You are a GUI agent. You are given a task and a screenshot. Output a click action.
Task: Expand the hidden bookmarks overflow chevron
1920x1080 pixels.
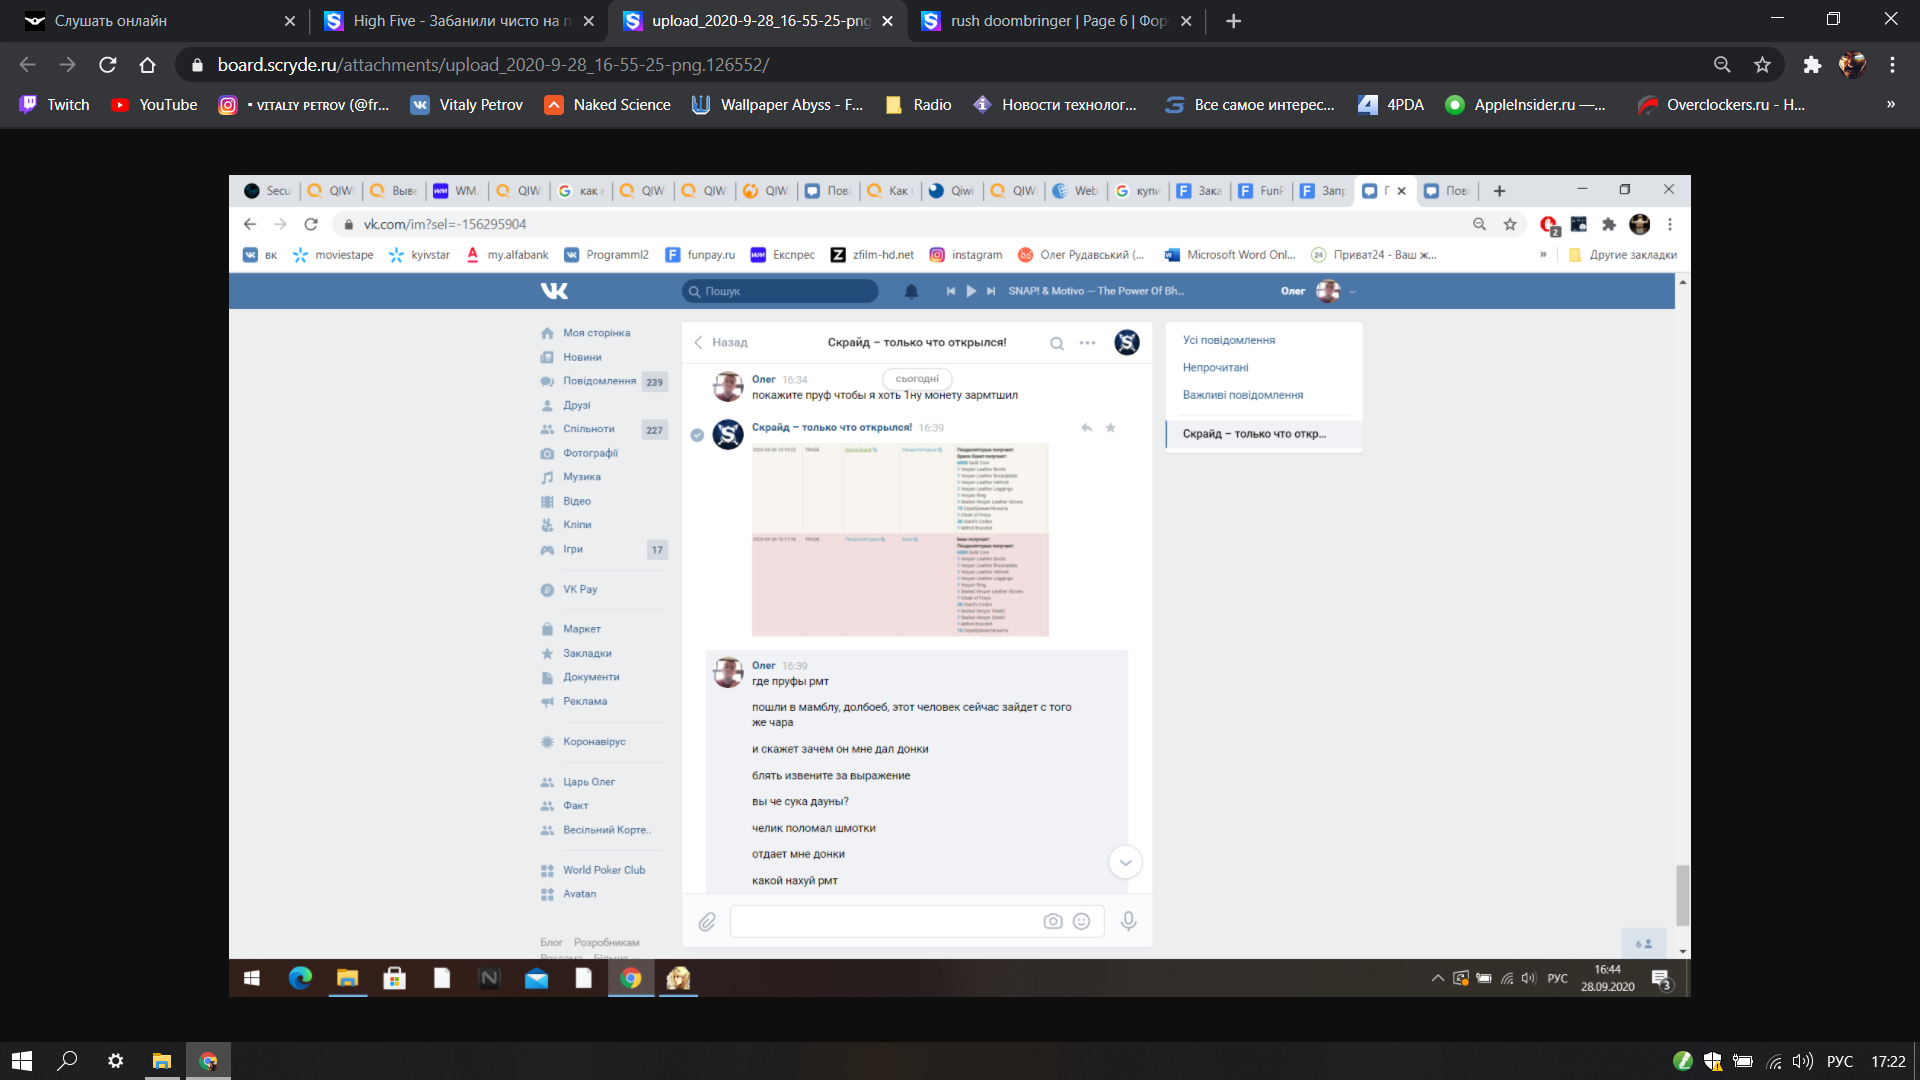click(1890, 105)
